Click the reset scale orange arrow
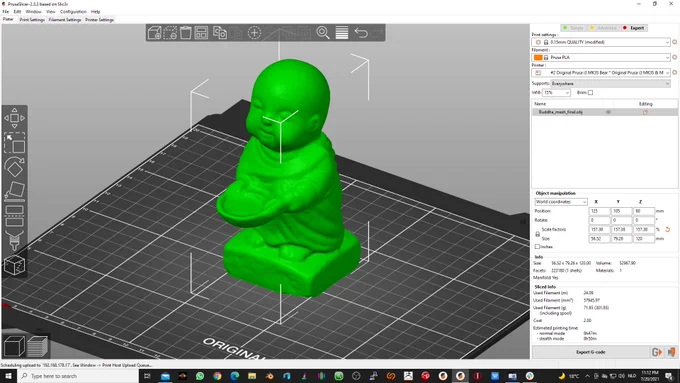 (667, 229)
